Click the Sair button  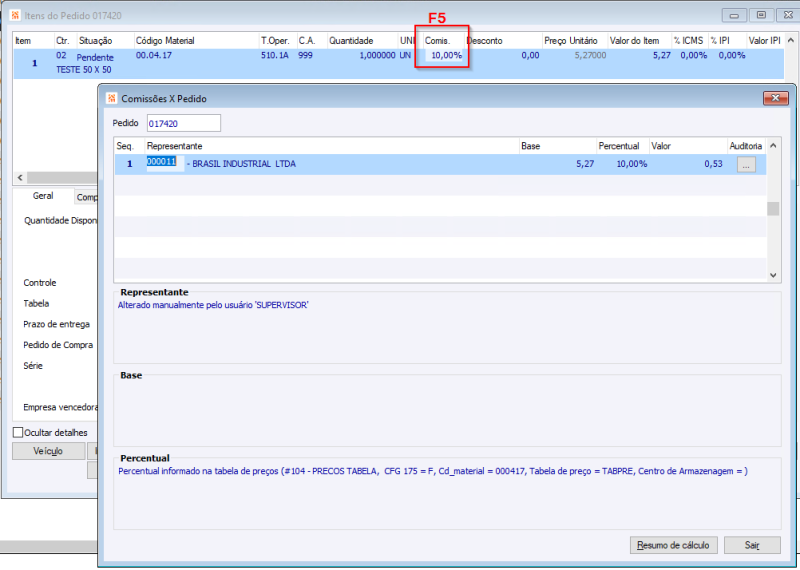click(752, 545)
